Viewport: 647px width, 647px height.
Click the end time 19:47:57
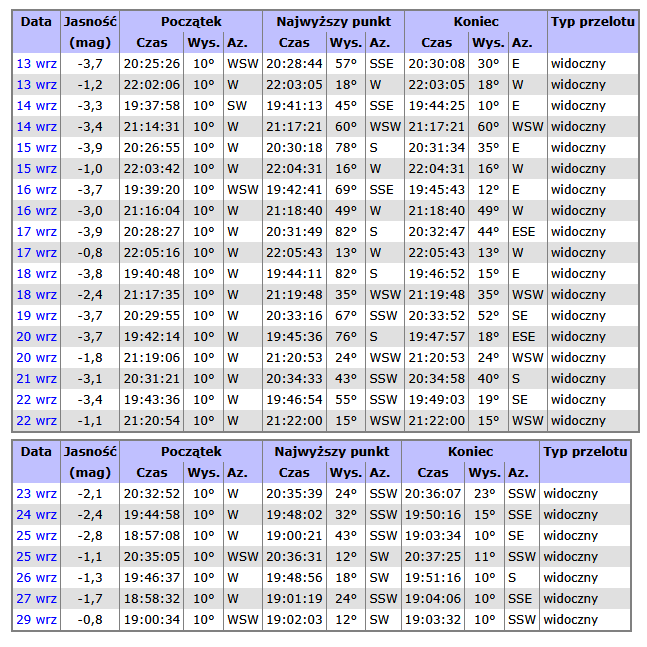[x=437, y=337]
